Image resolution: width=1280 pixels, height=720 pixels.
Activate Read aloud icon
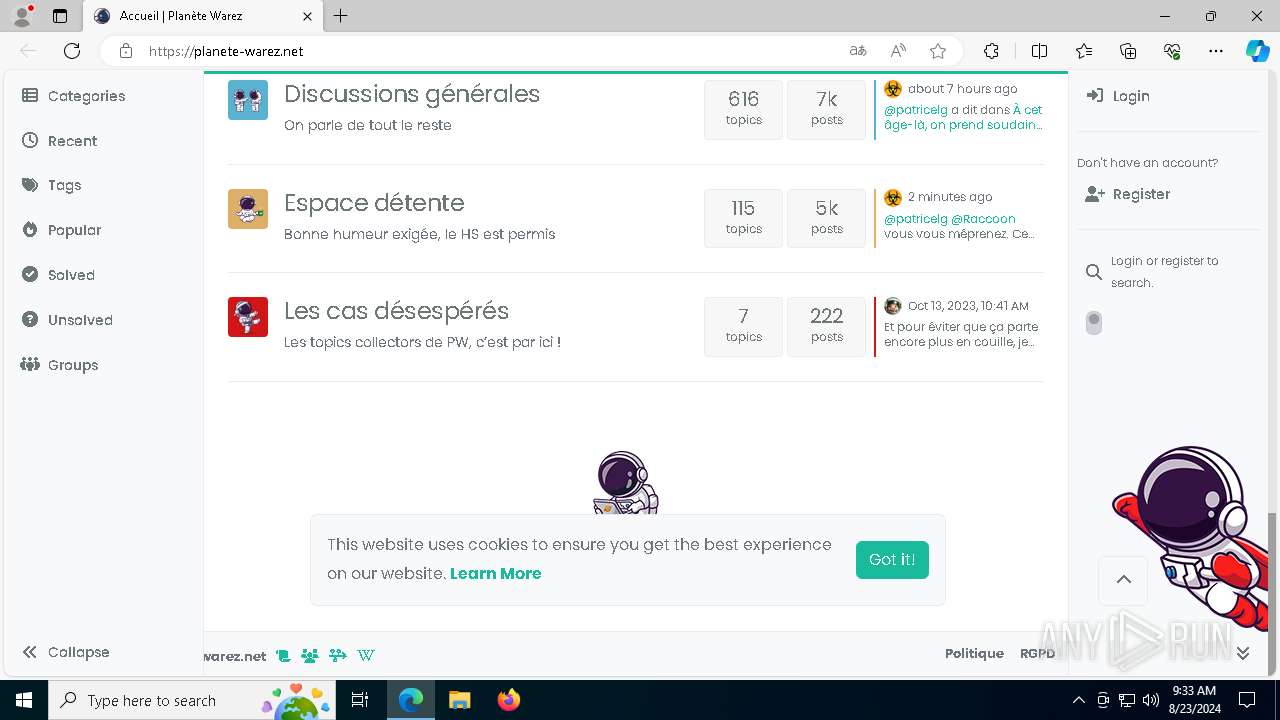point(898,51)
